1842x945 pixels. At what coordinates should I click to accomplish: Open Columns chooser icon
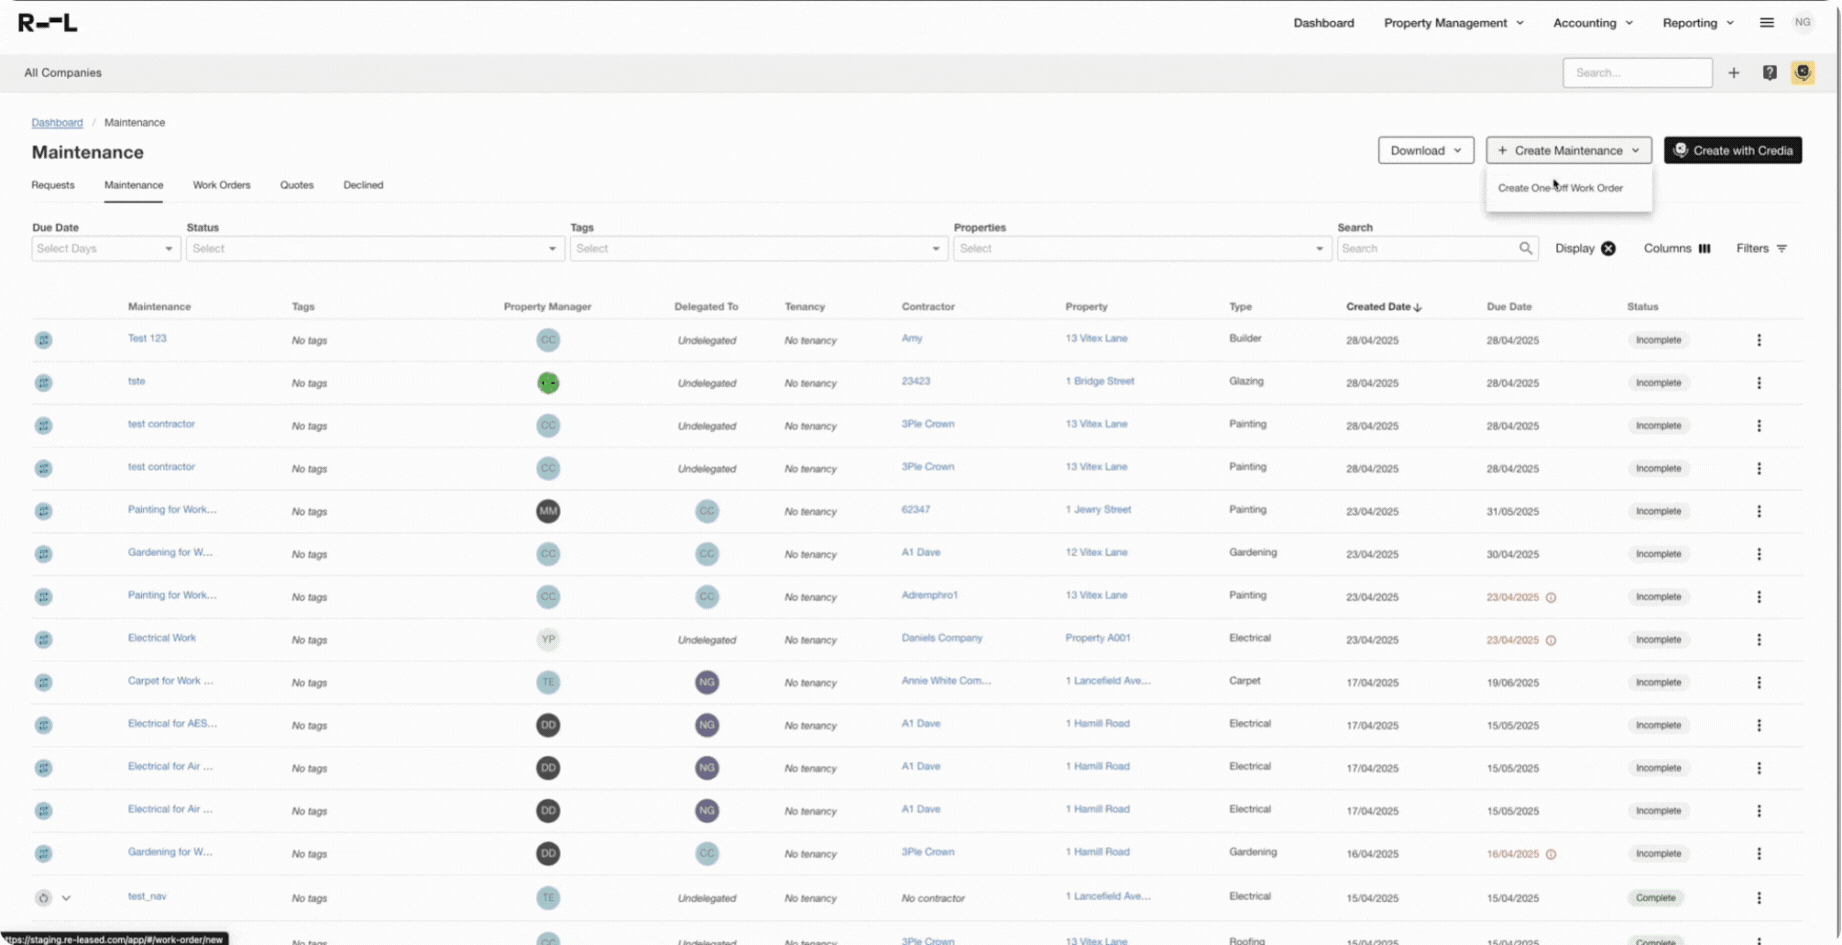1704,248
